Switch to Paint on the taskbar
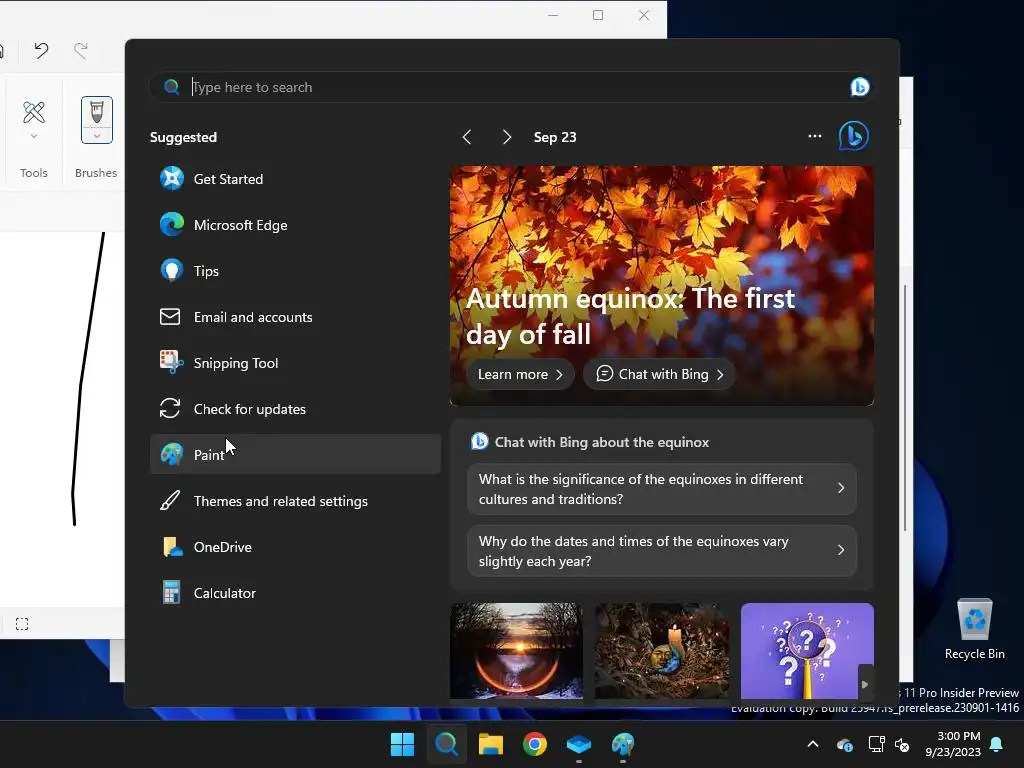This screenshot has width=1024, height=768. point(623,744)
